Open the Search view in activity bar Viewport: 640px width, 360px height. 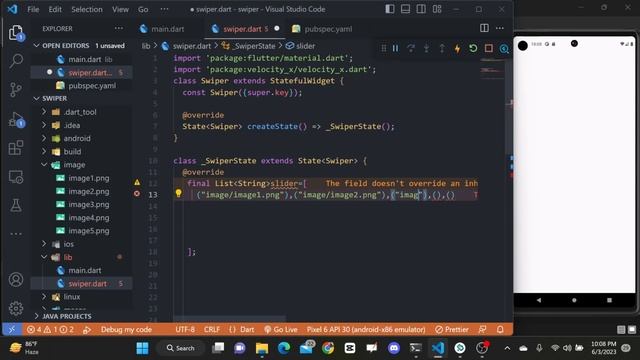pyautogui.click(x=16, y=61)
